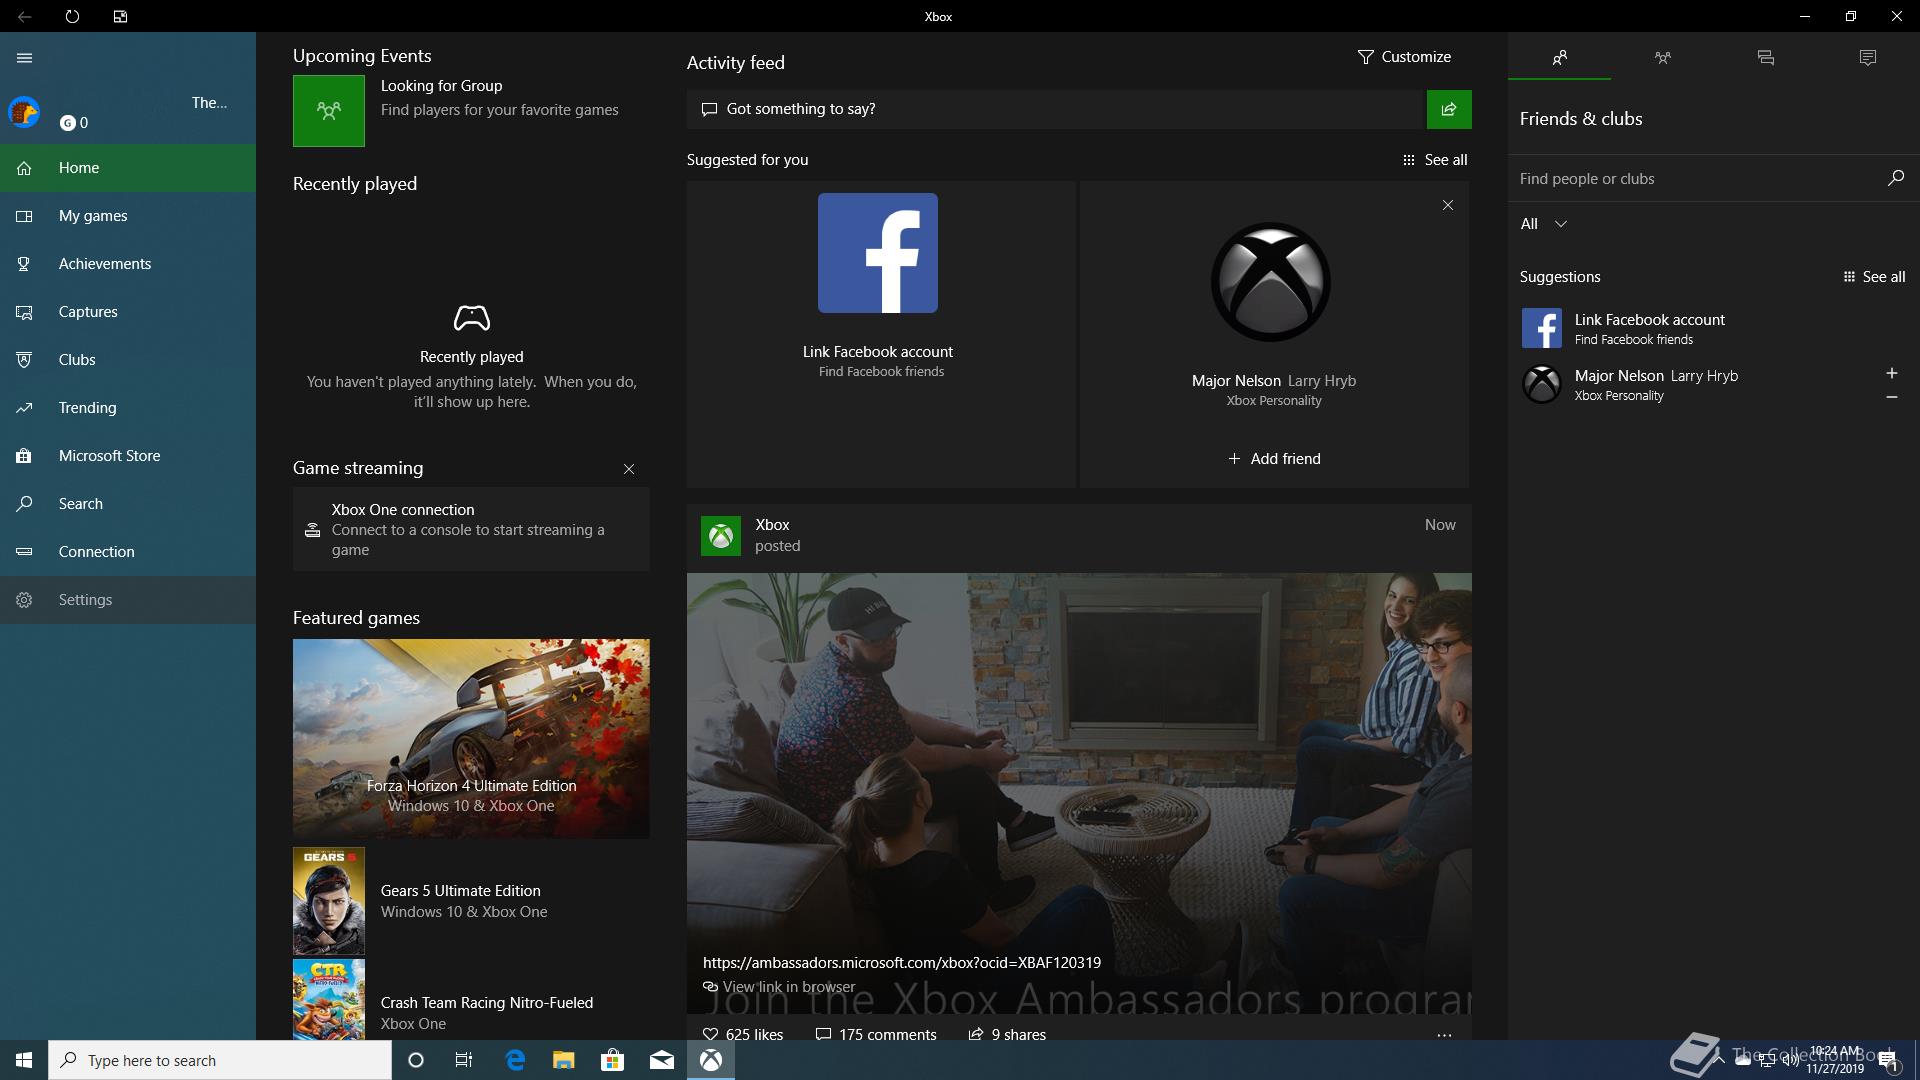The width and height of the screenshot is (1920, 1080).
Task: Click the Xbox post image
Action: (x=1079, y=793)
